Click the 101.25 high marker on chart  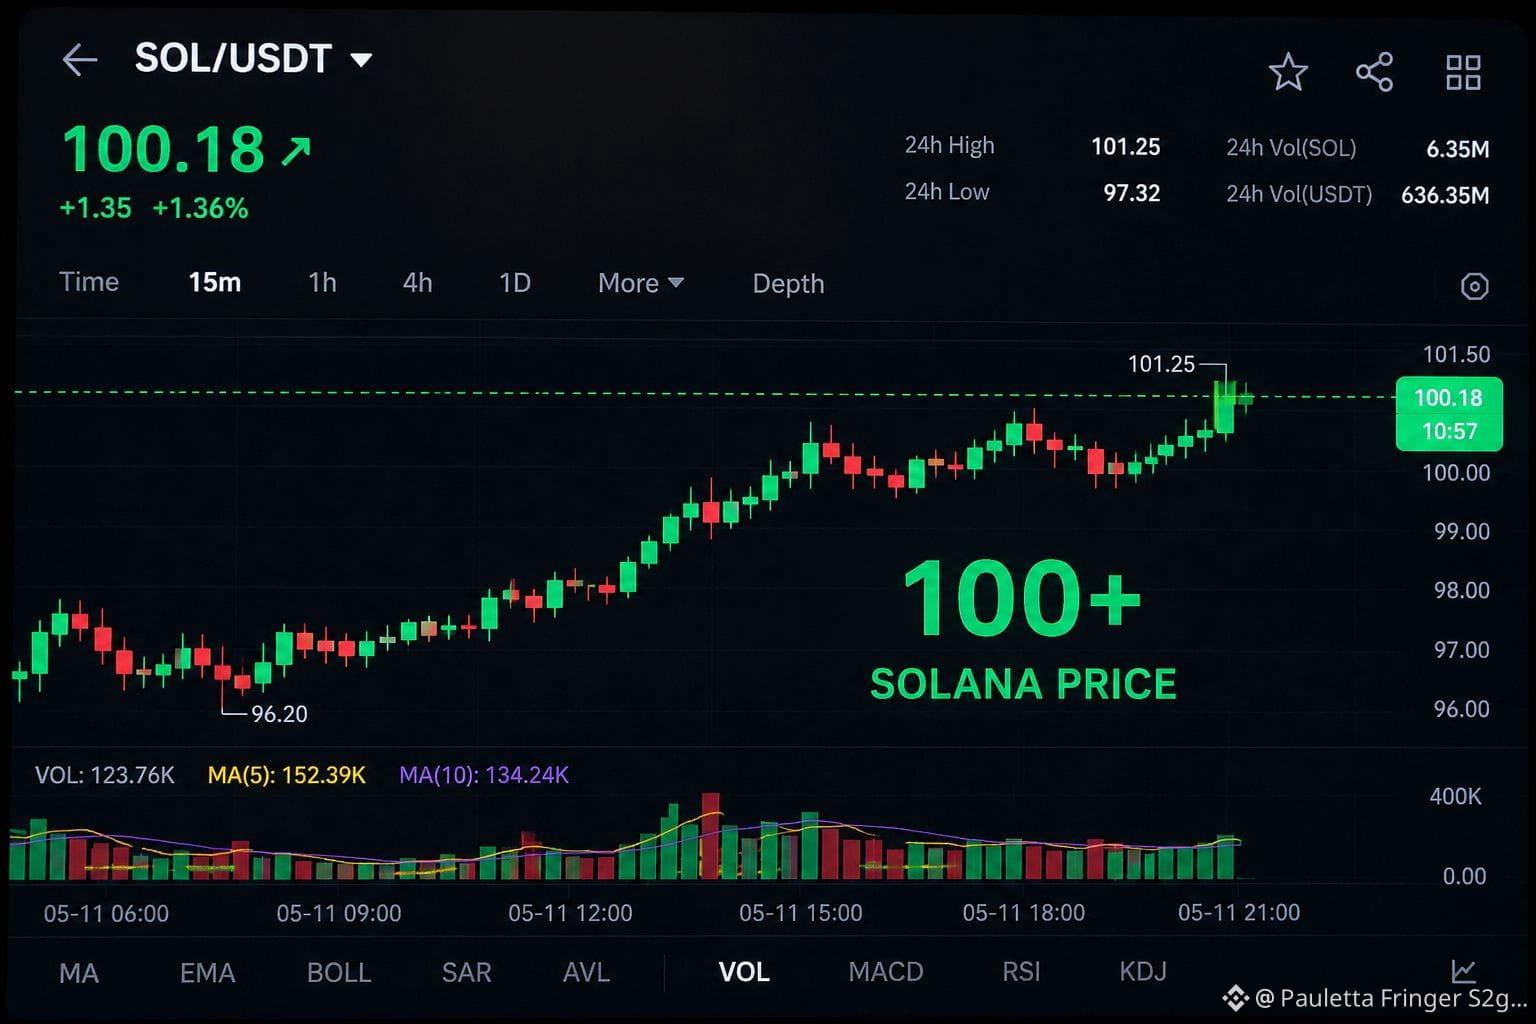[x=1161, y=364]
